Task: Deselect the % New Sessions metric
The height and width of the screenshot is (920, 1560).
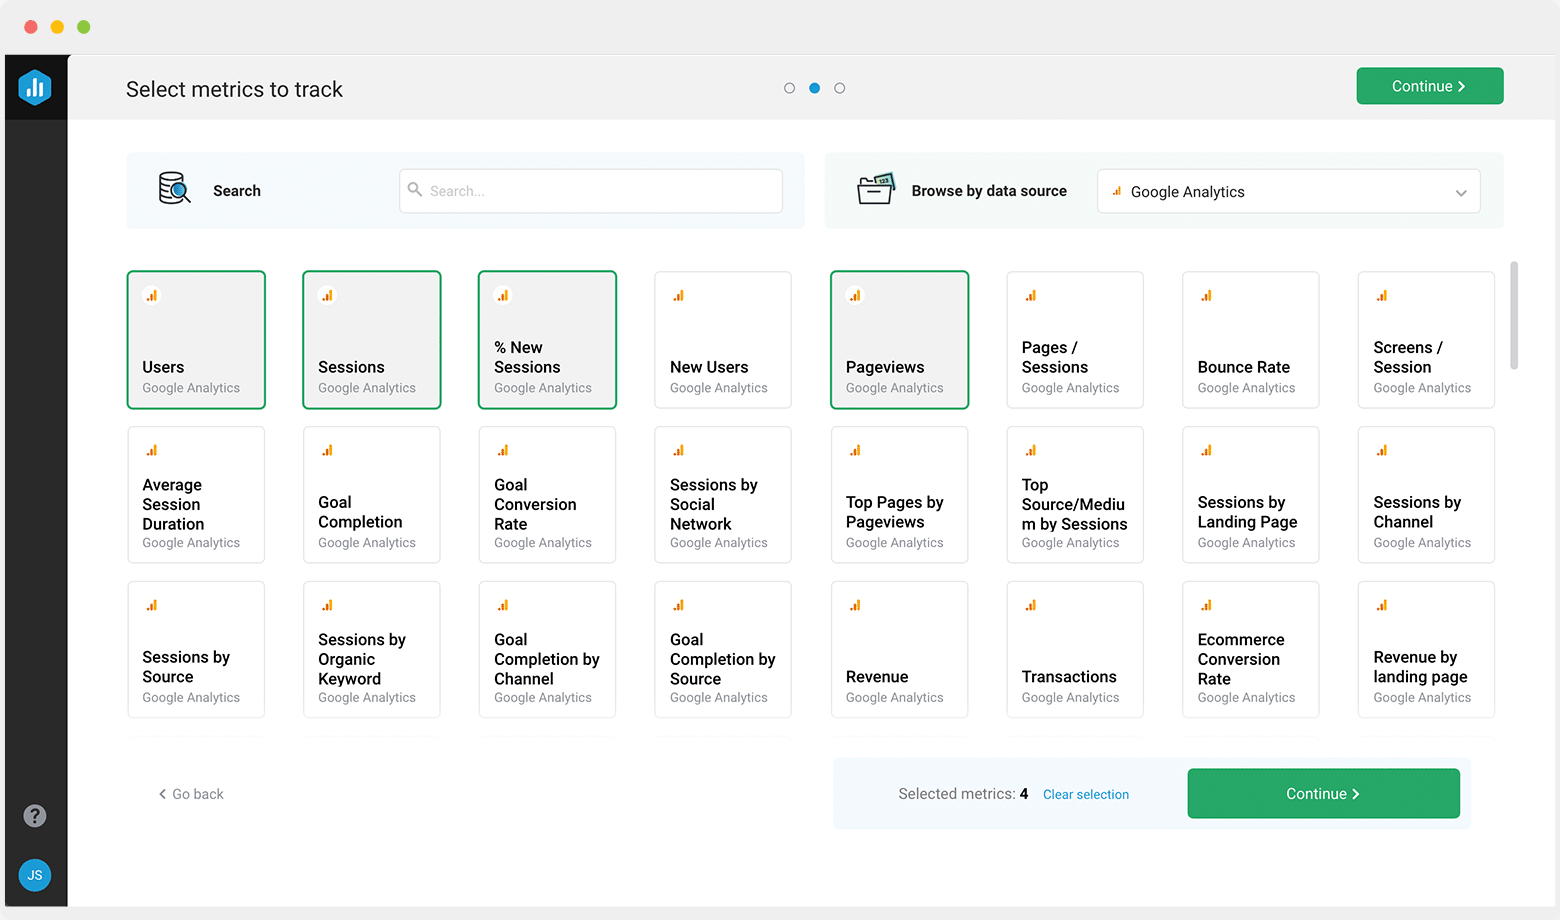Action: click(548, 340)
